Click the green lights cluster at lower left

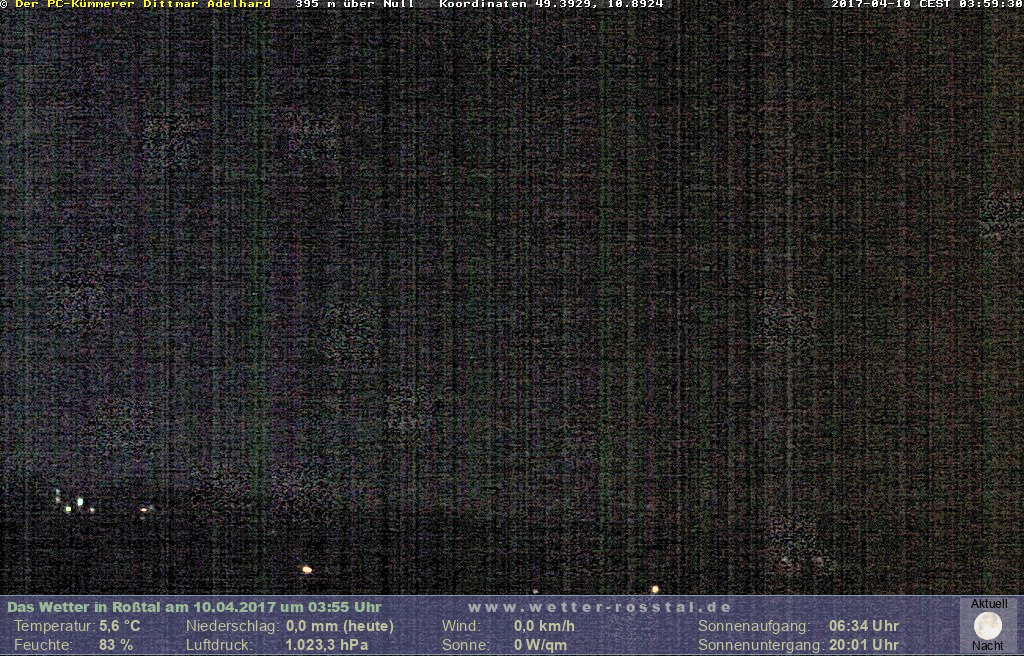coord(74,503)
